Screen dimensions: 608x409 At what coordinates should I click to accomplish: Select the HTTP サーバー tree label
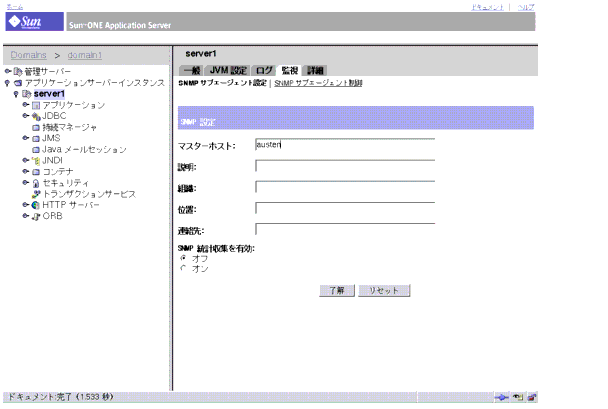click(71, 205)
